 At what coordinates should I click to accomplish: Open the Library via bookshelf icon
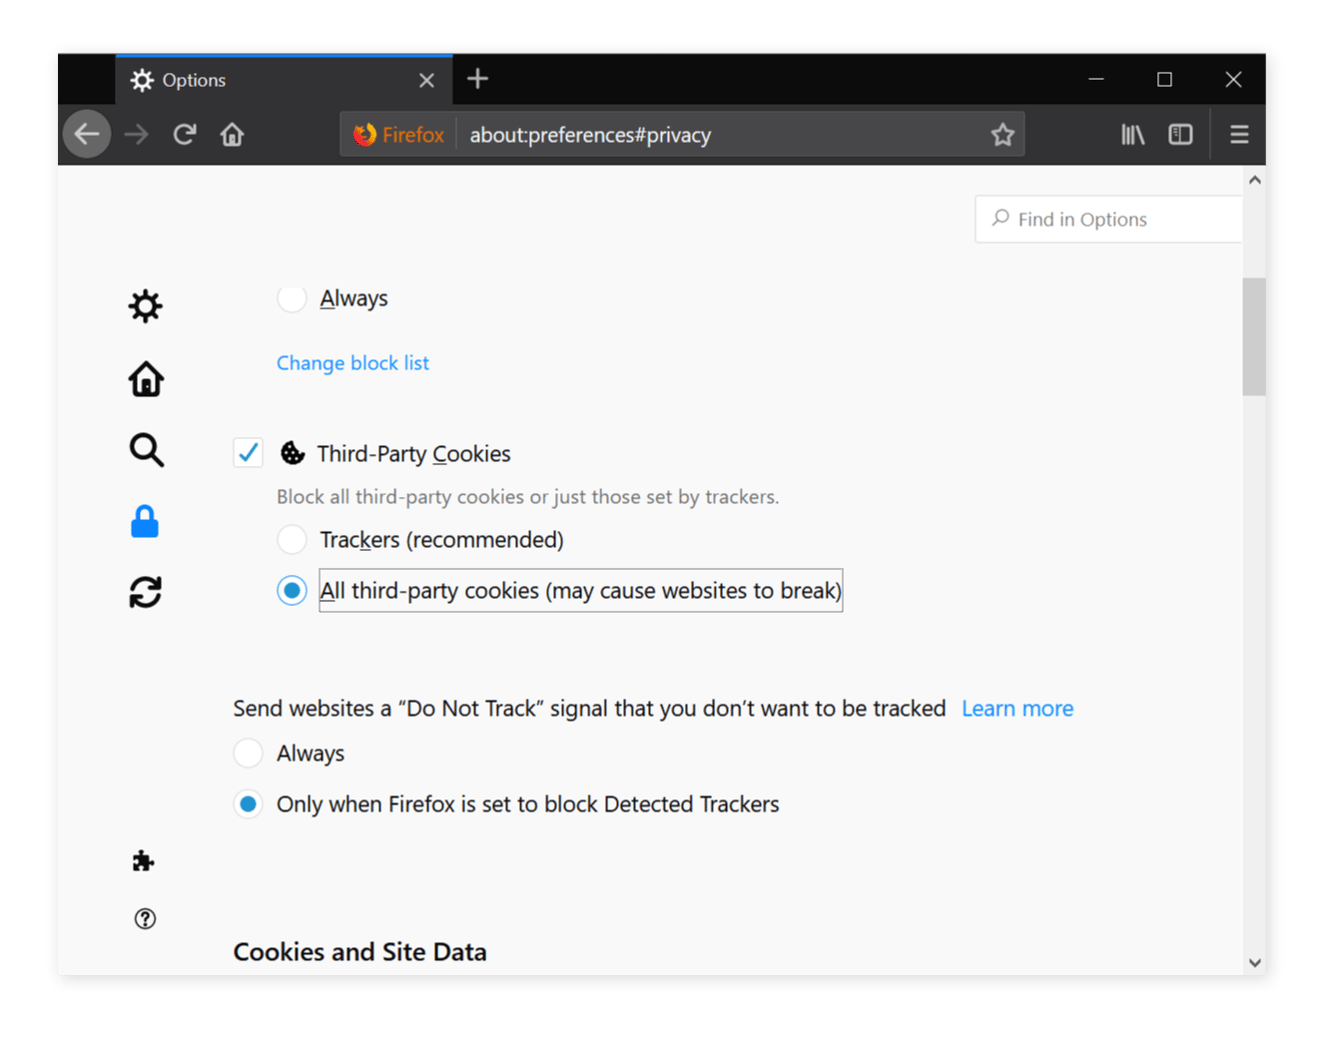[1132, 134]
